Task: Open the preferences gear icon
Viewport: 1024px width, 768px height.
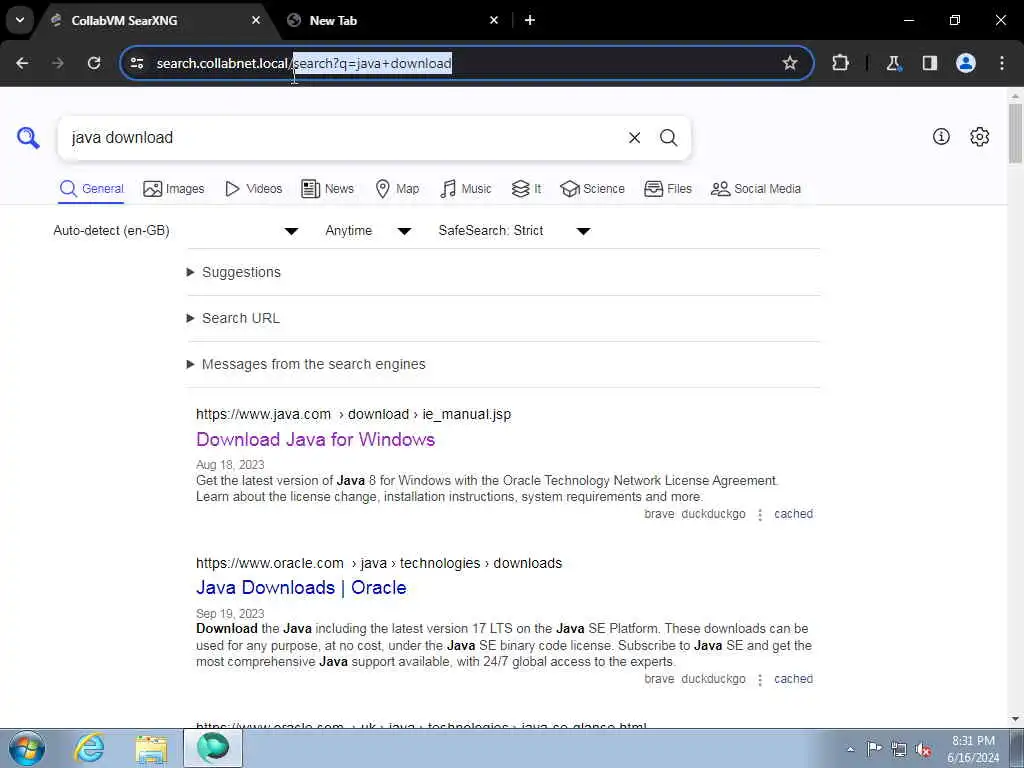Action: click(980, 136)
